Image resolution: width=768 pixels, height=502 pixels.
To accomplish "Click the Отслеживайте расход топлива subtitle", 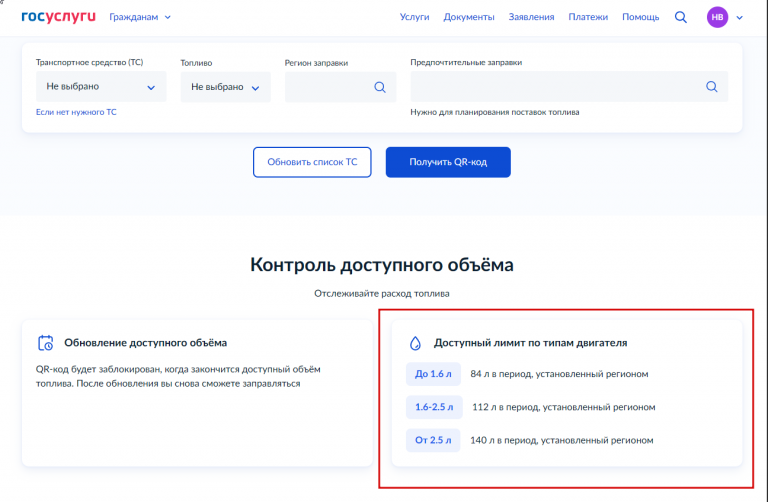I will click(382, 294).
